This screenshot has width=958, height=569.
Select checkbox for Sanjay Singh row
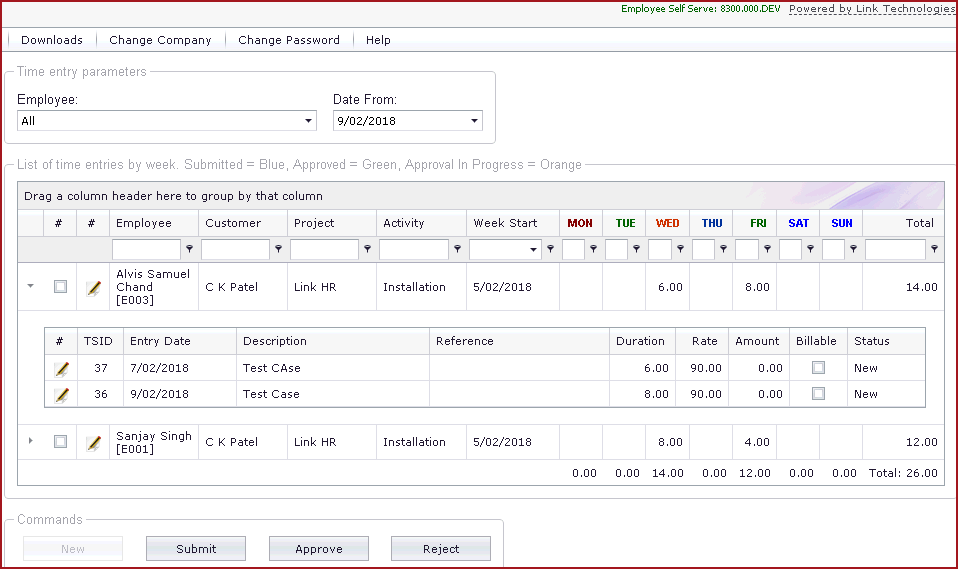(x=61, y=441)
